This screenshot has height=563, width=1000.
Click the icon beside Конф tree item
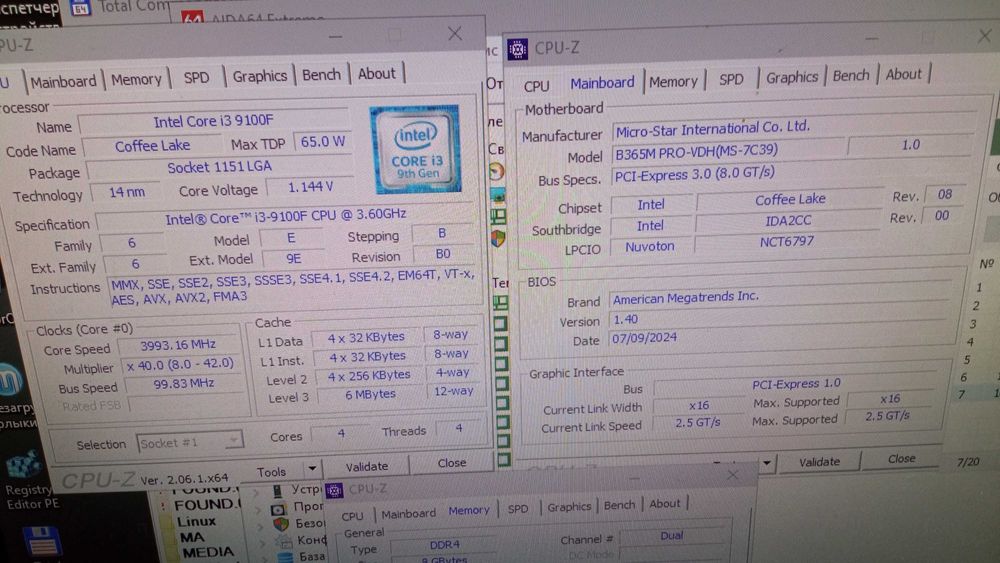coord(283,541)
